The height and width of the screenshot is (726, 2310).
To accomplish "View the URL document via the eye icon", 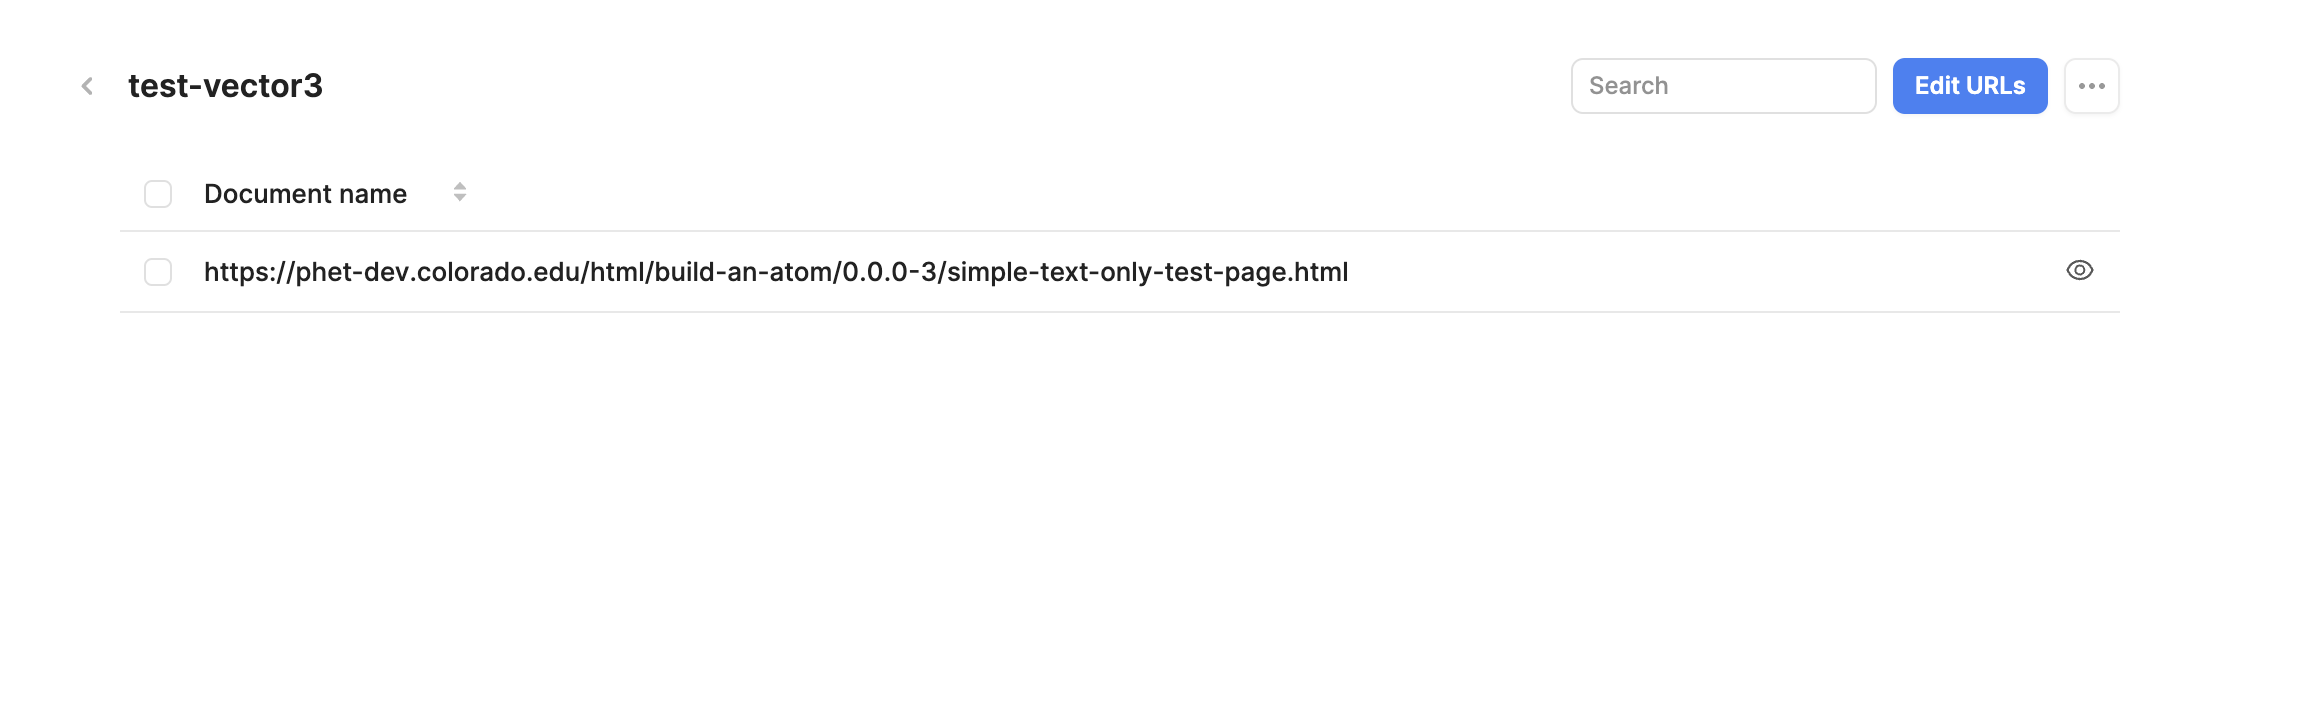I will pos(2079,271).
